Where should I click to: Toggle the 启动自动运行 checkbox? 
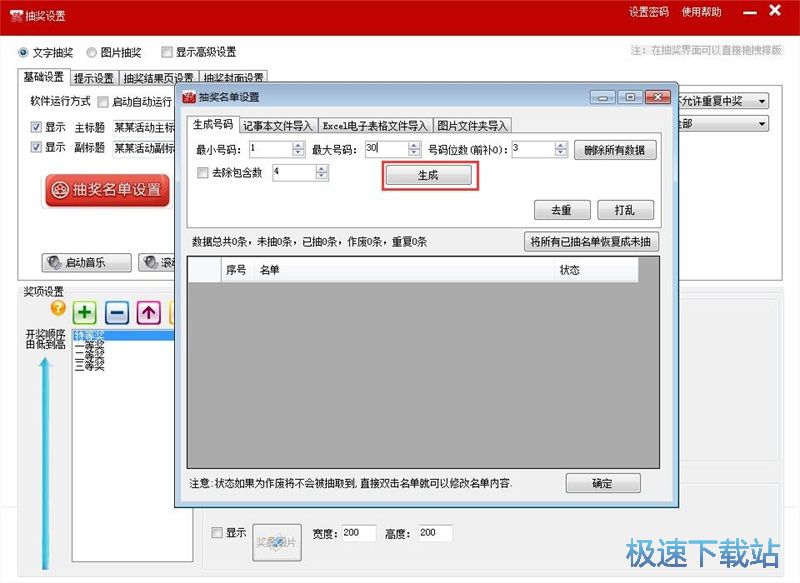(103, 102)
